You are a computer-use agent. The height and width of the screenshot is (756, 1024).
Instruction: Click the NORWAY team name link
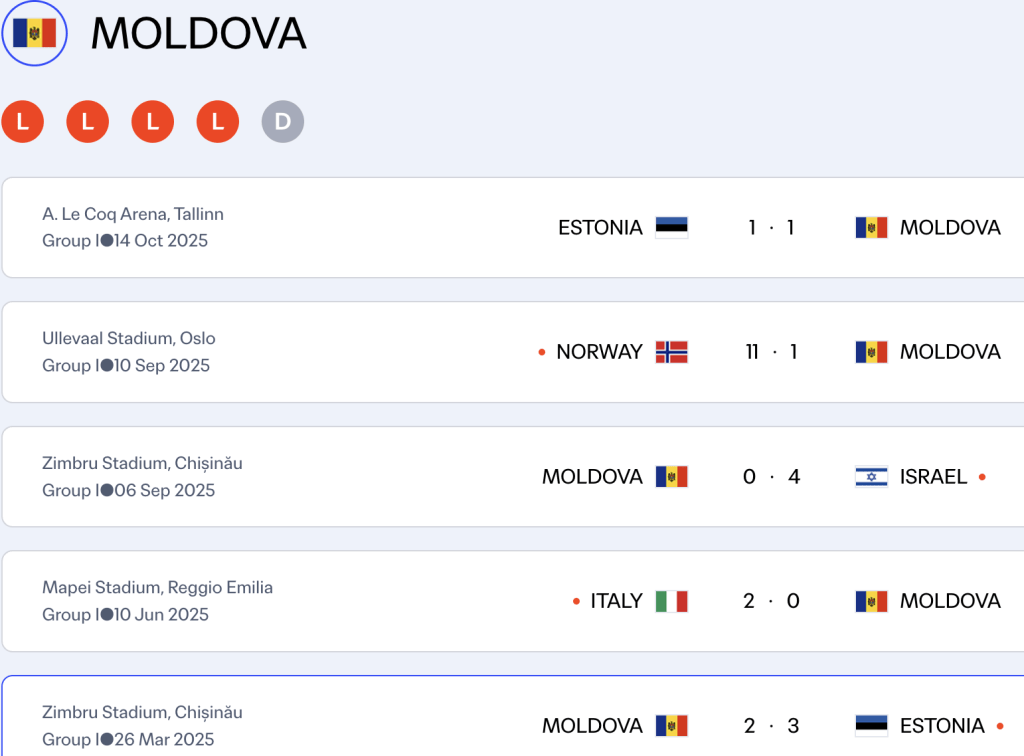point(600,352)
